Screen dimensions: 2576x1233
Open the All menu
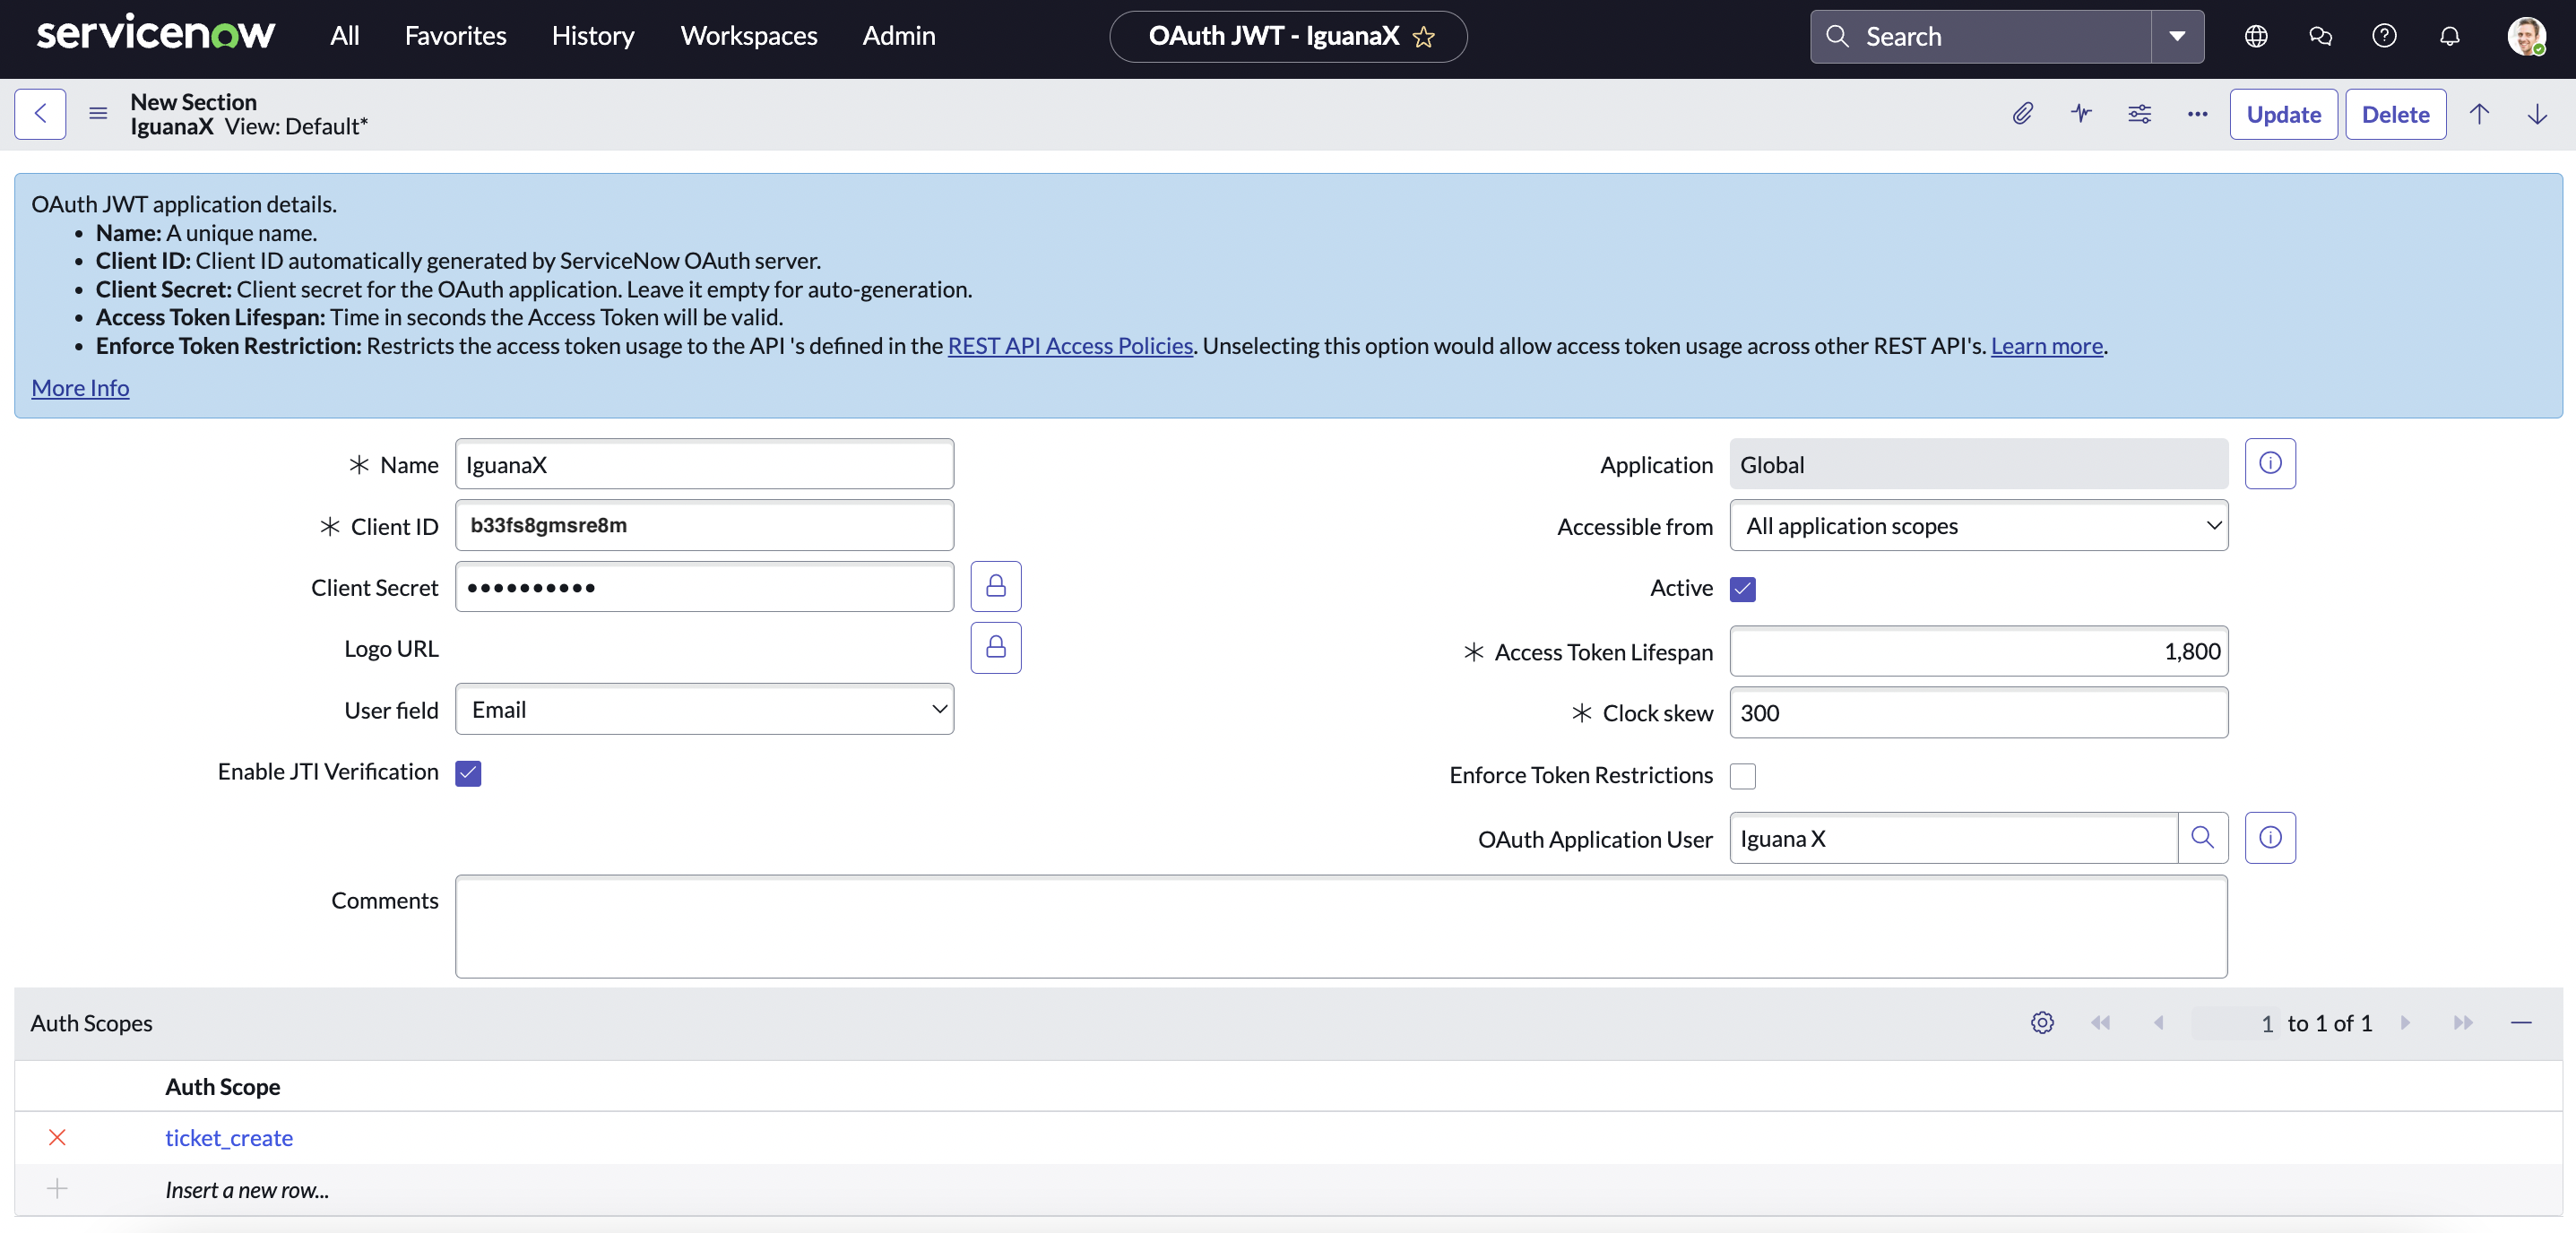coord(345,36)
